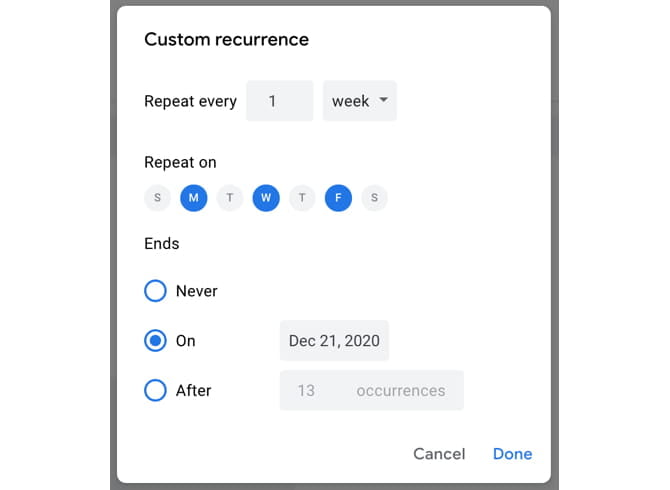Confirm with the Done button

(512, 454)
